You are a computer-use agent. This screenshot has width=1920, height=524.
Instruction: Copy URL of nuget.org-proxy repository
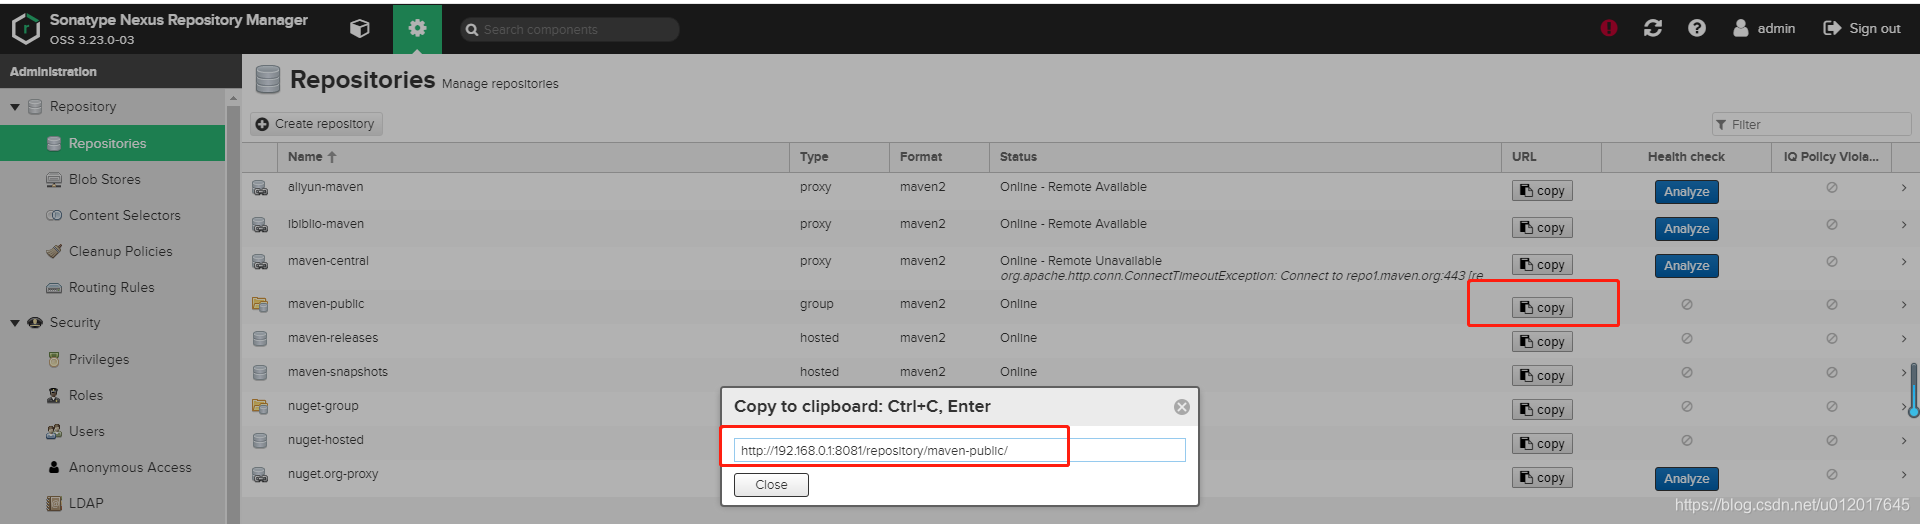[x=1542, y=478]
